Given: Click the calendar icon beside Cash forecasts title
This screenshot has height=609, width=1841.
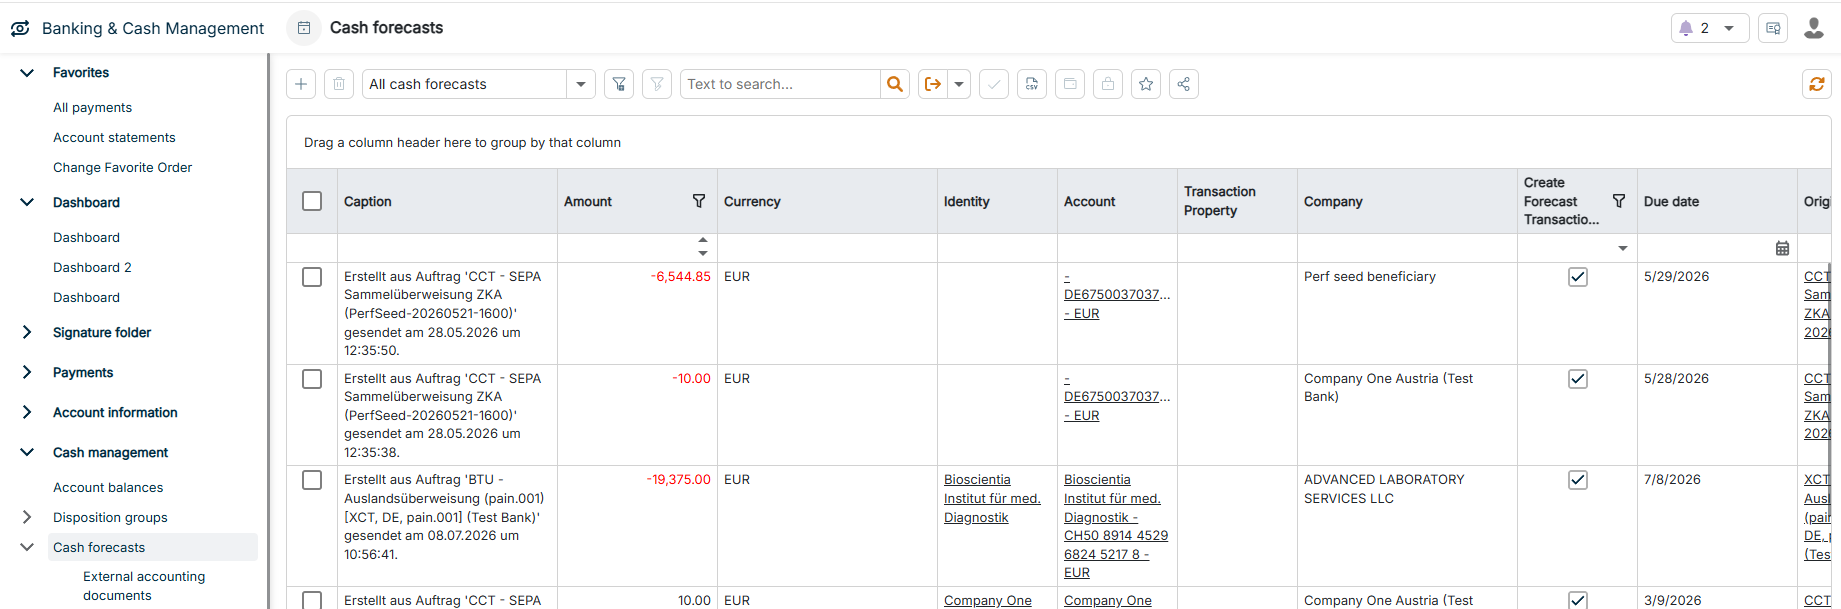Looking at the screenshot, I should coord(304,28).
